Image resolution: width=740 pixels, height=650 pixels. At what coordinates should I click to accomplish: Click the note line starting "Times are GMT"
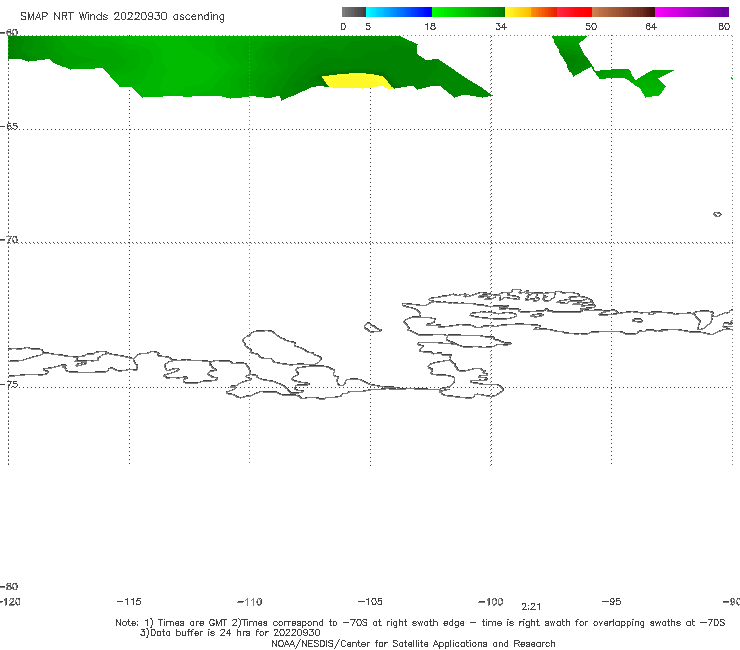tap(420, 623)
